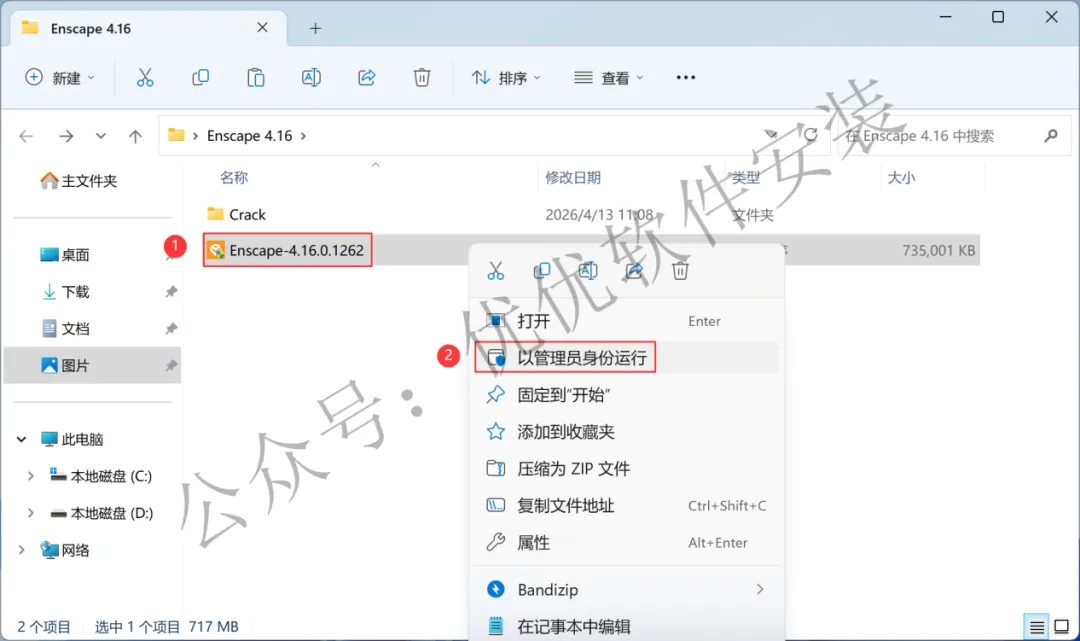Refresh the current folder
Screen dimensions: 1080x641
(x=811, y=134)
